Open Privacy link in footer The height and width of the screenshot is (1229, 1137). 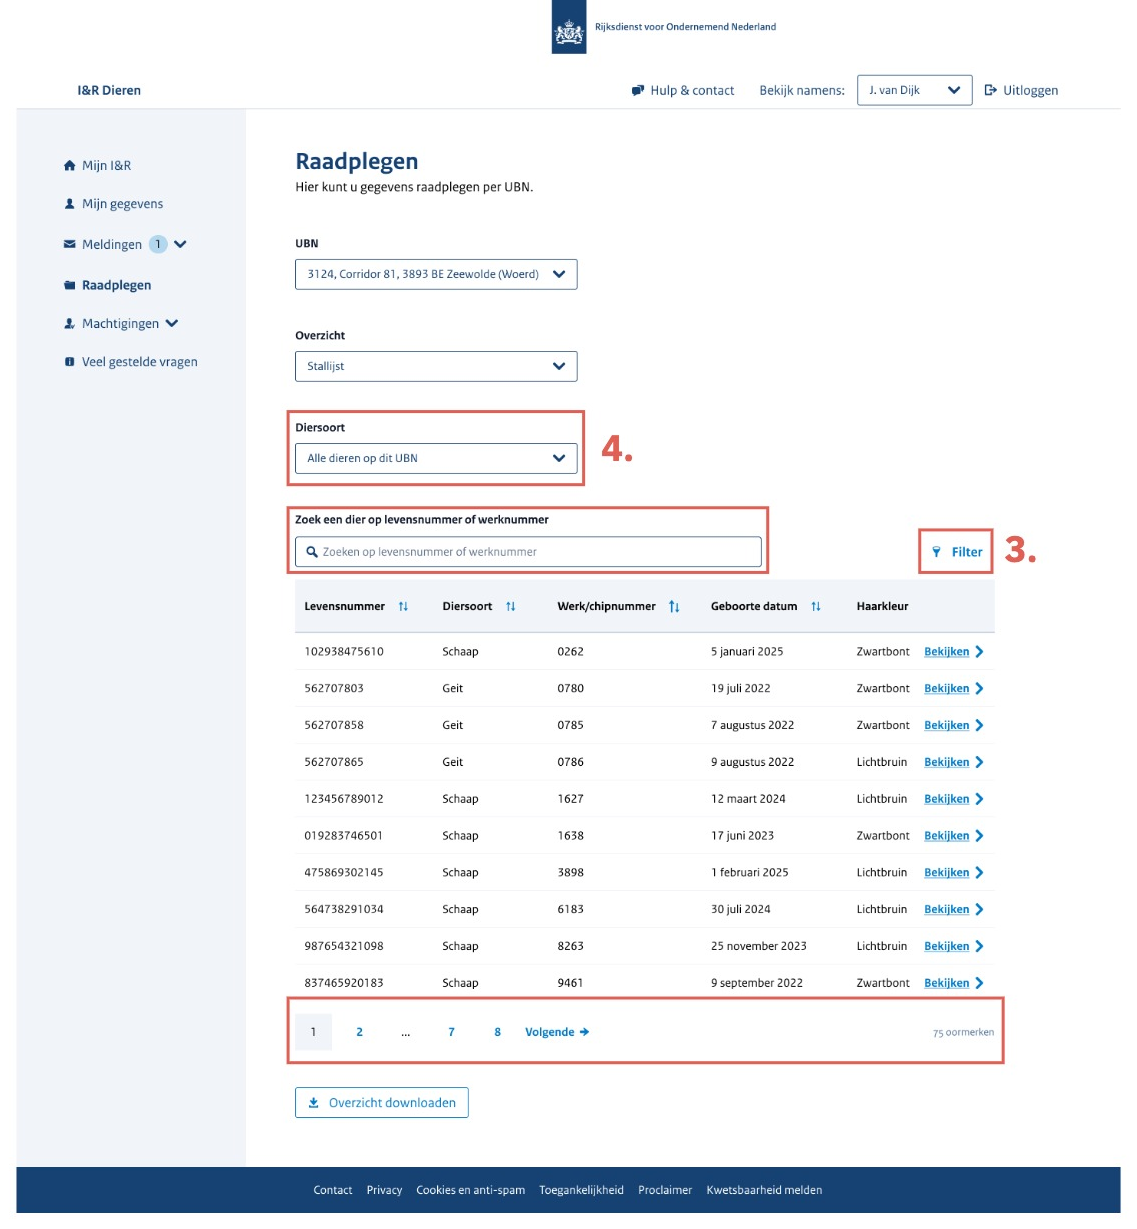point(384,1191)
